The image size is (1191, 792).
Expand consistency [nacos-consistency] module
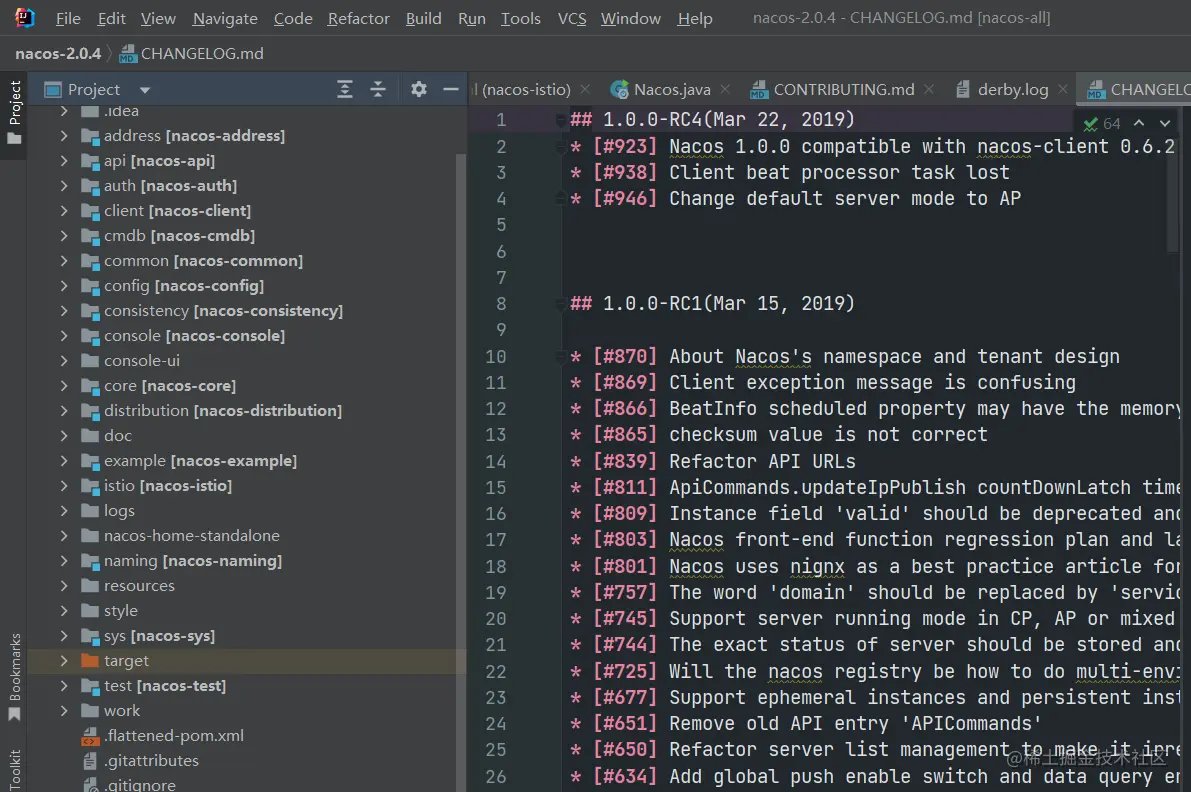pos(64,311)
